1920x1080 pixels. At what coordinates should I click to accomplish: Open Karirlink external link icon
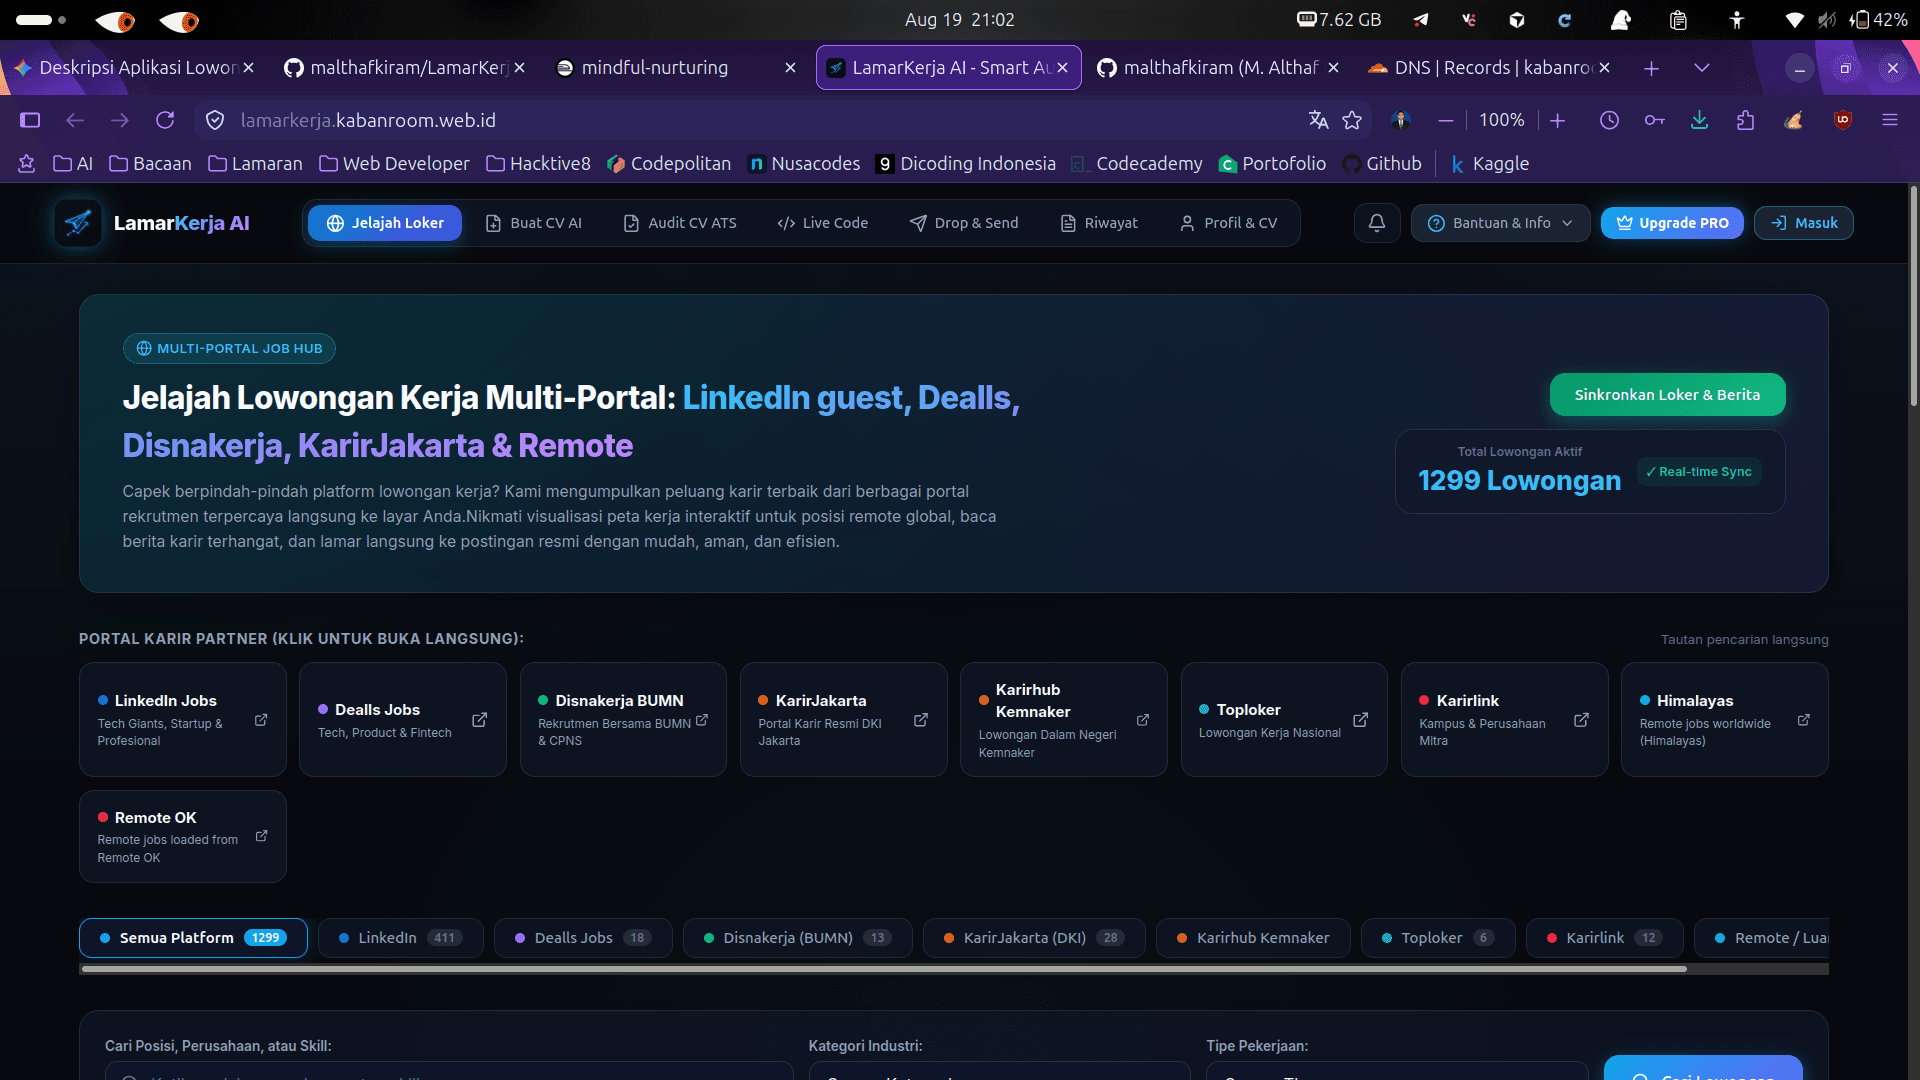[x=1581, y=720]
